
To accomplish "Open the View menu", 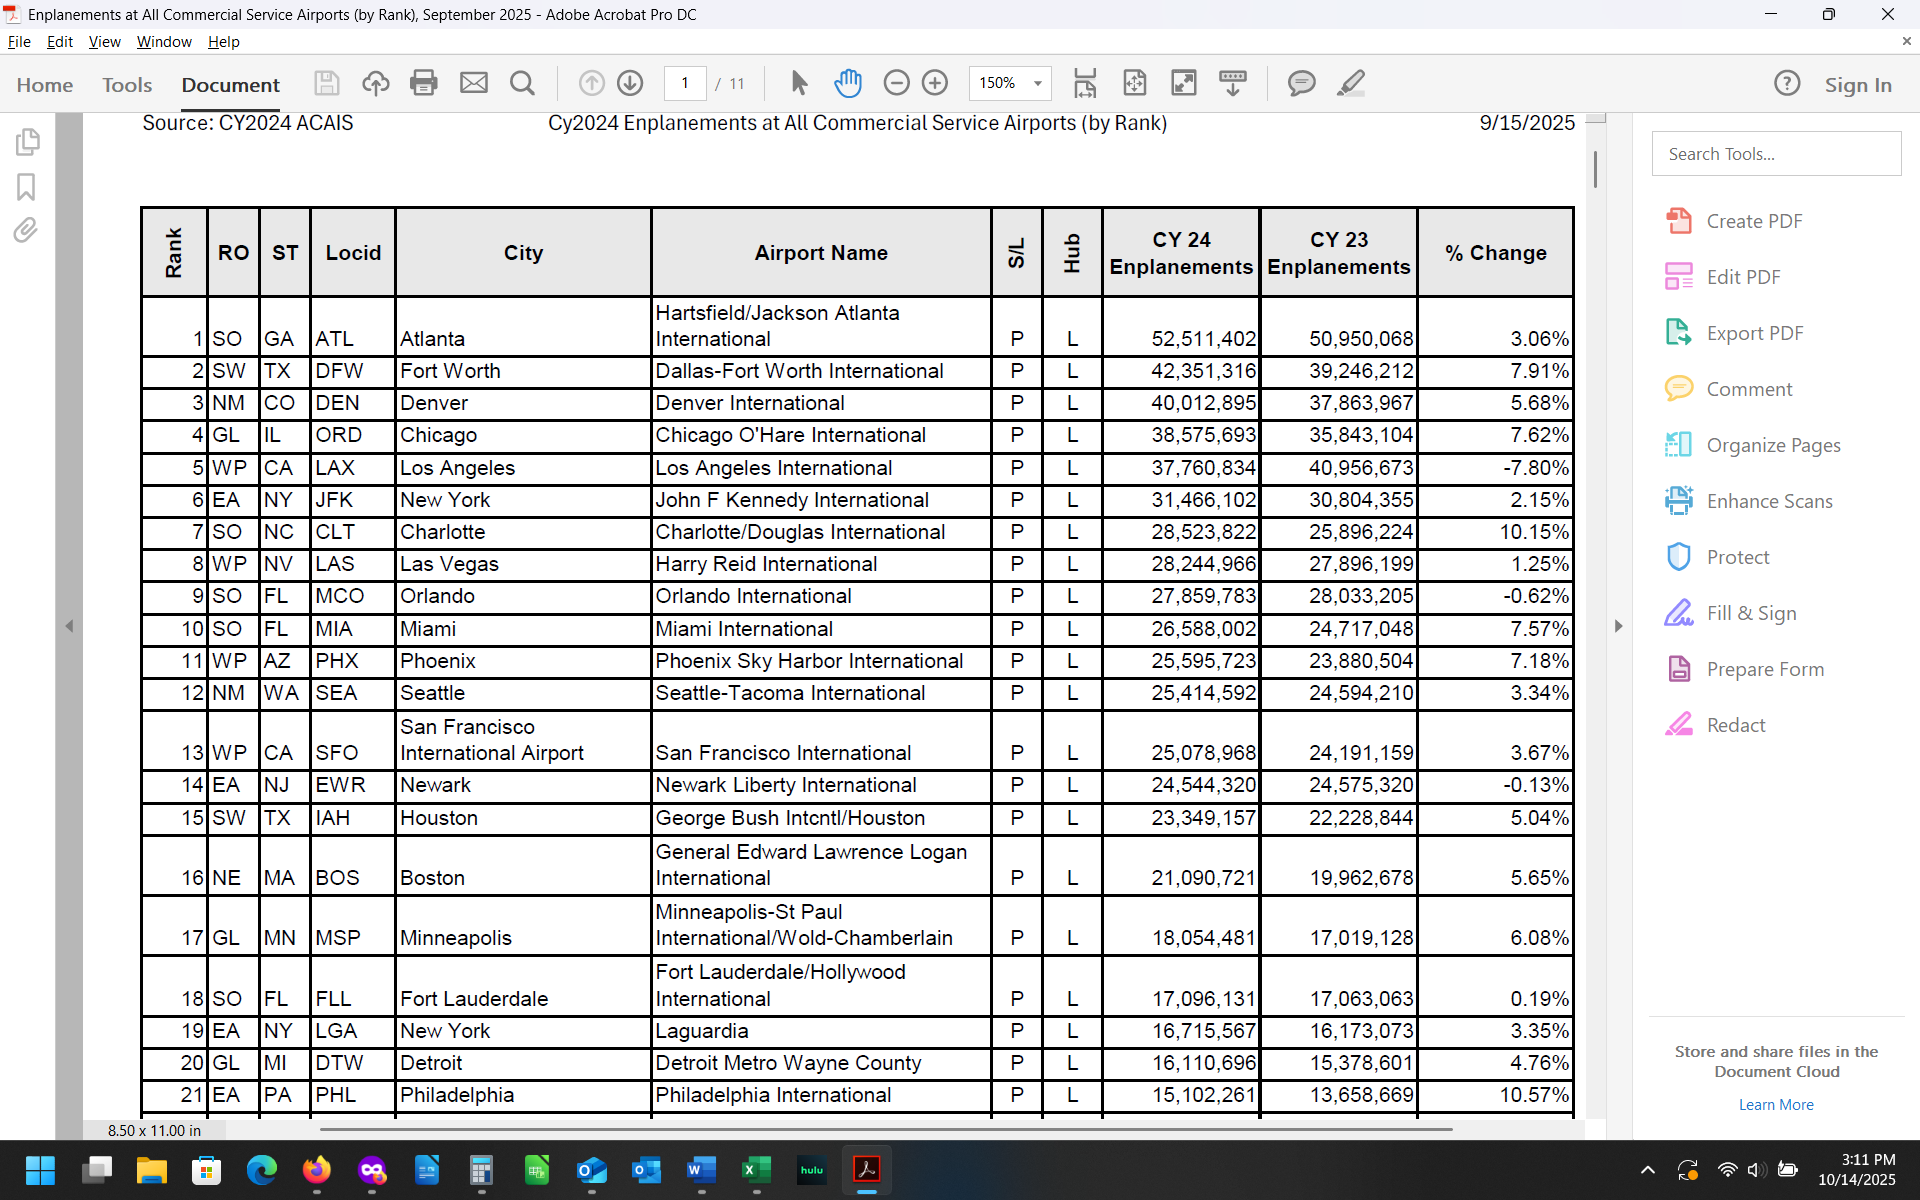I will [x=104, y=42].
